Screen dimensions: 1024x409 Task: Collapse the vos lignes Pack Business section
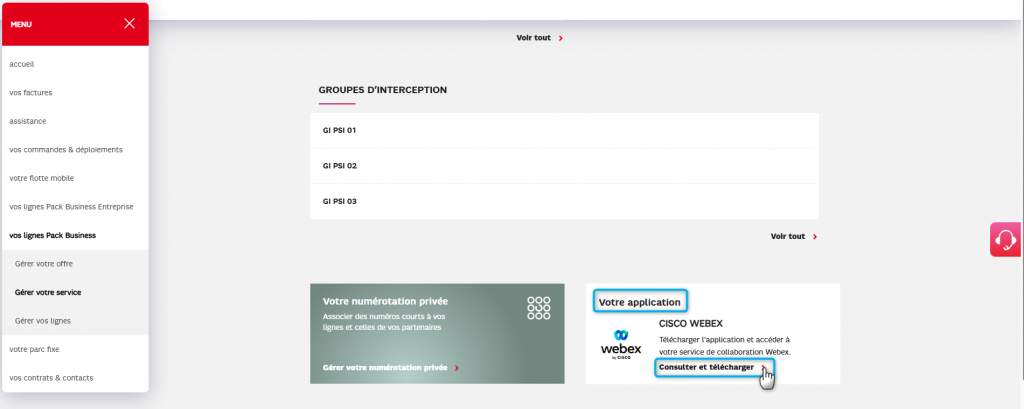60,235
